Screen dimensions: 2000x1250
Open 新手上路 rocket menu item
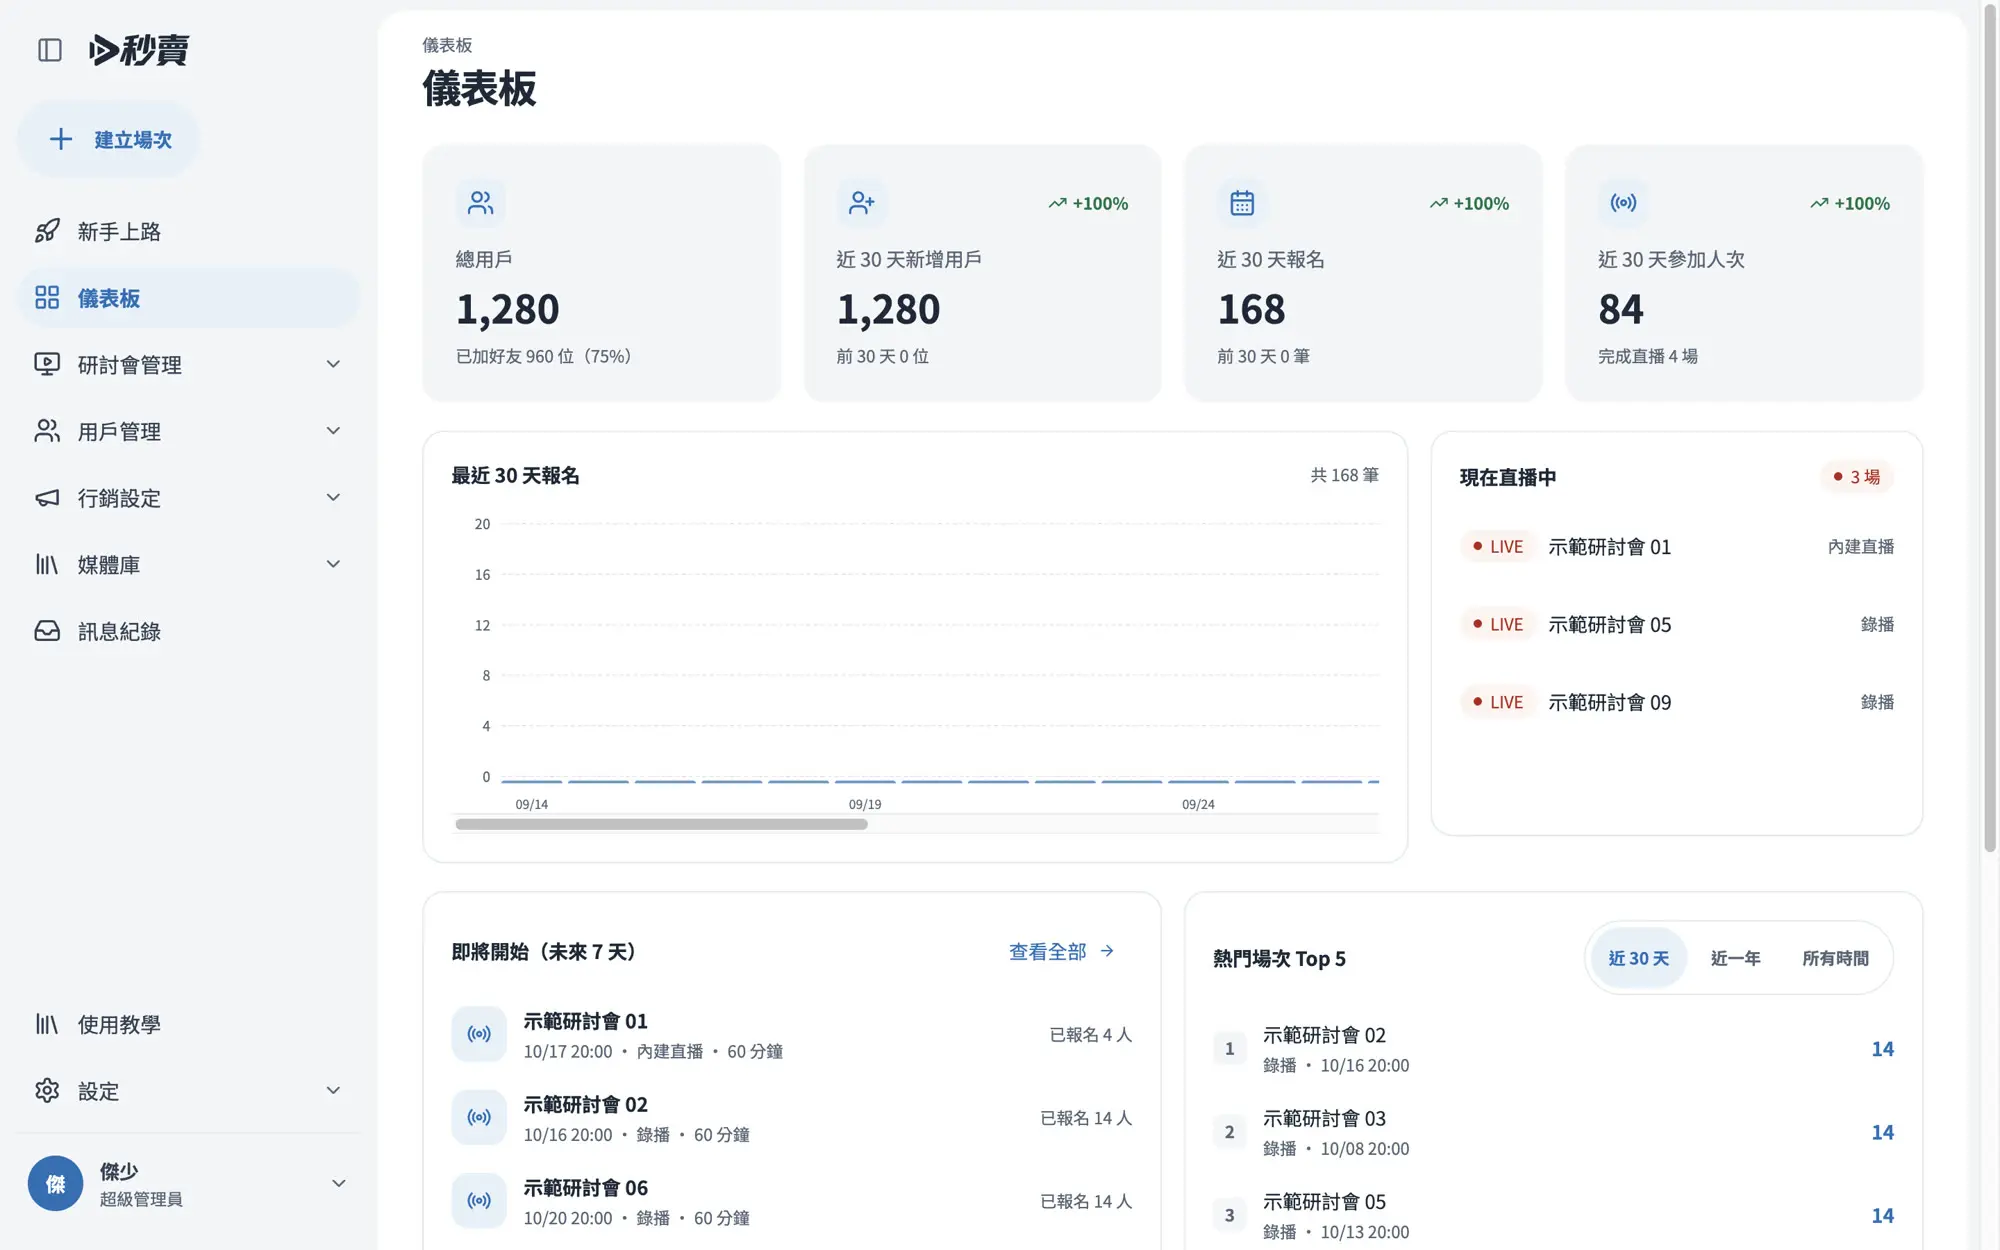pyautogui.click(x=188, y=231)
